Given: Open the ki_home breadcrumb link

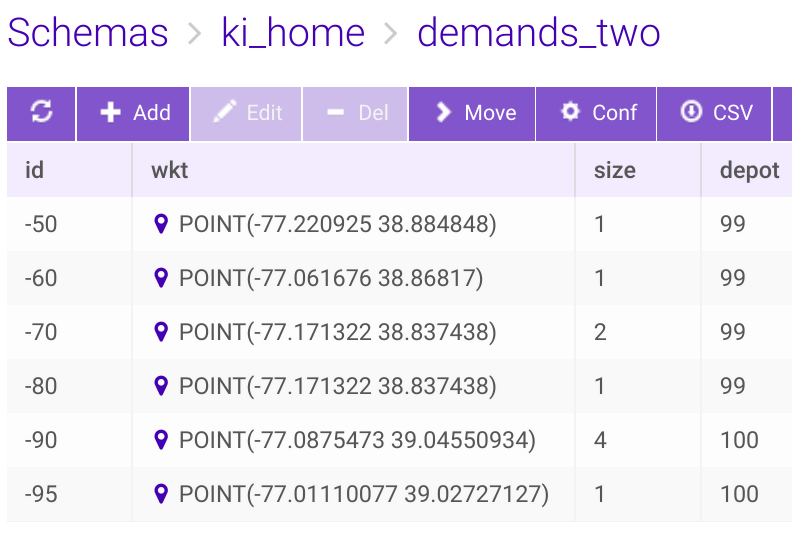Looking at the screenshot, I should click(292, 34).
